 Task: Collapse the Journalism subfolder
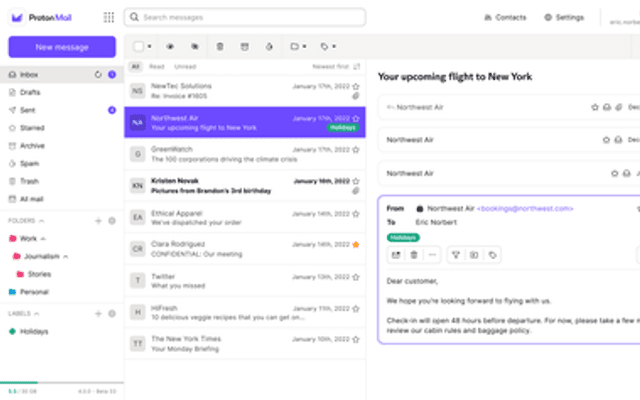point(65,257)
